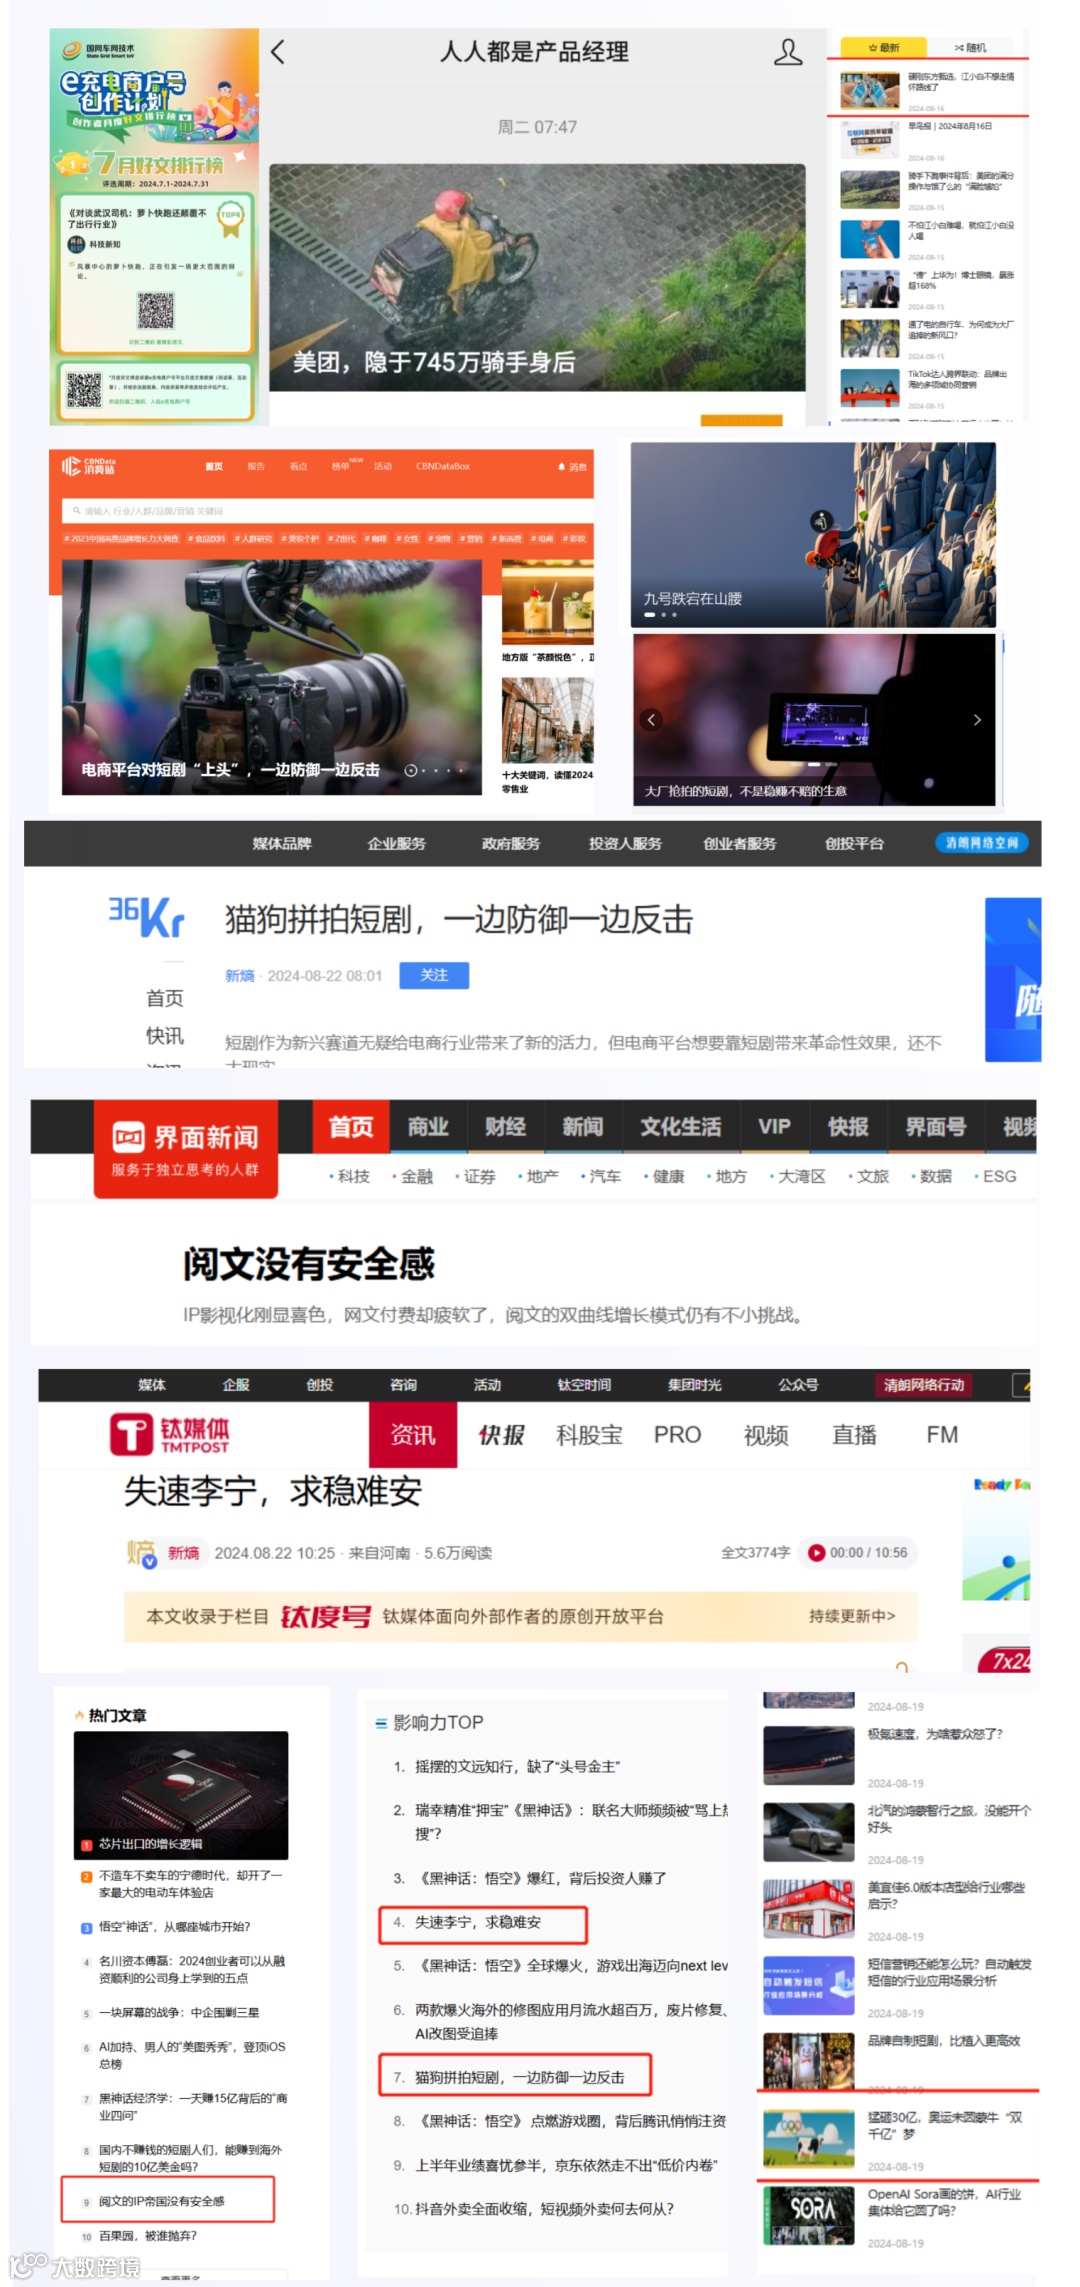This screenshot has height=2287, width=1080.
Task: Select the 最新 tab in the article list
Action: click(x=884, y=47)
